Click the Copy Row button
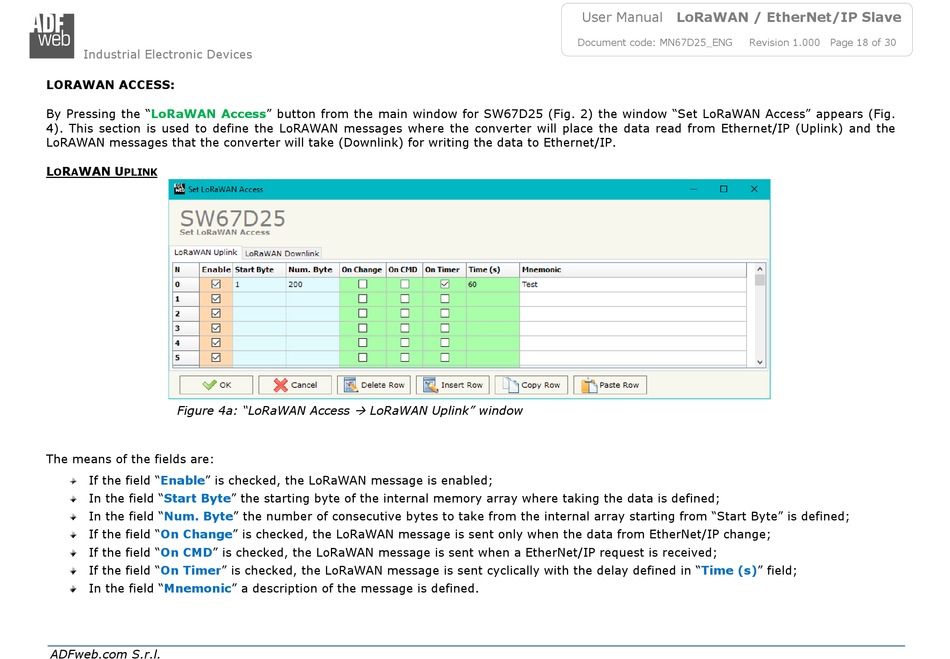950x659 pixels. click(x=531, y=385)
